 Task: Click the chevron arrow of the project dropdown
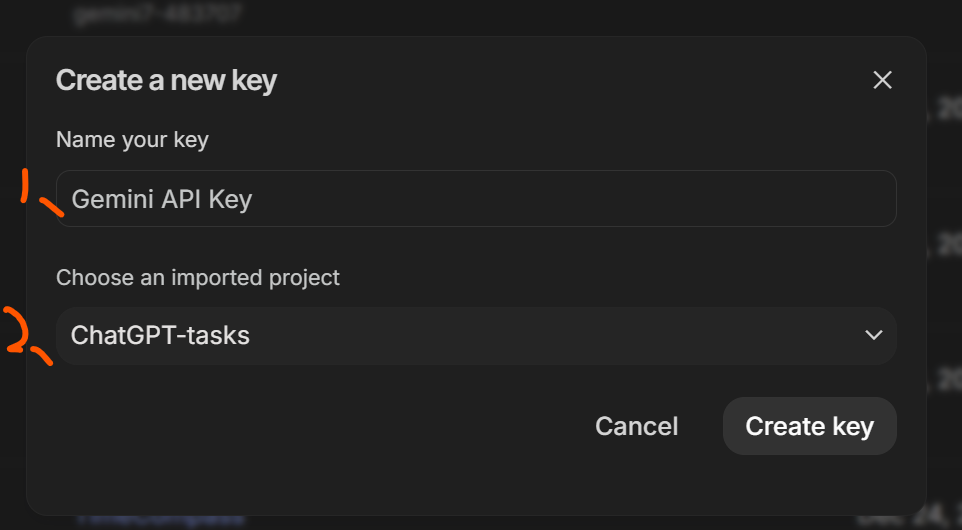click(x=874, y=335)
